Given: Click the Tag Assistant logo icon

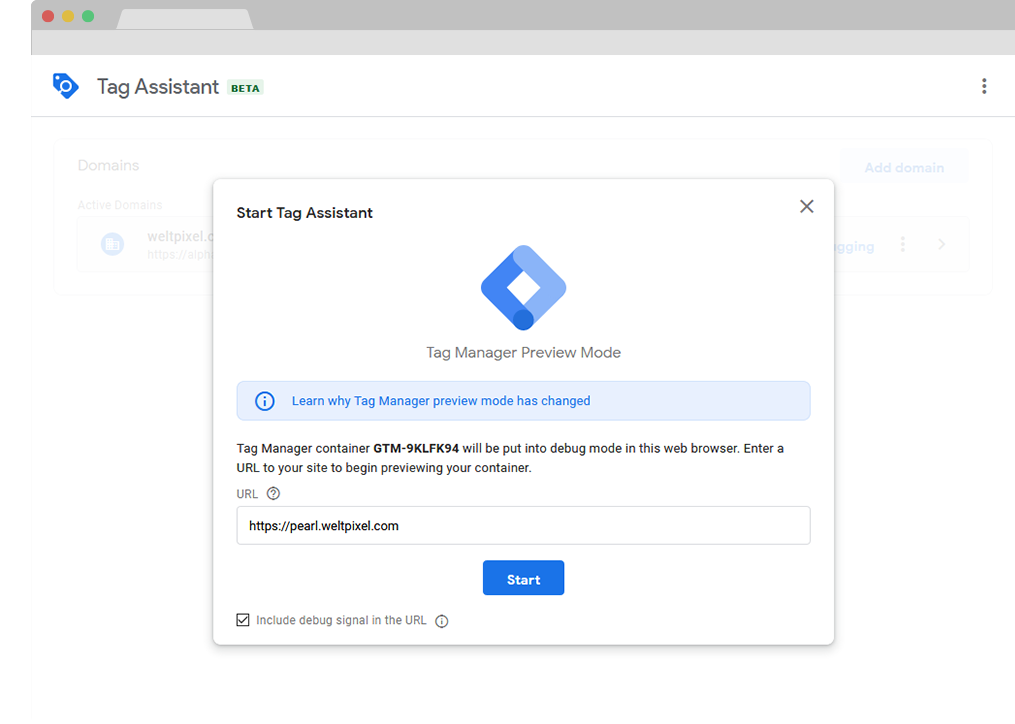Looking at the screenshot, I should pyautogui.click(x=65, y=86).
